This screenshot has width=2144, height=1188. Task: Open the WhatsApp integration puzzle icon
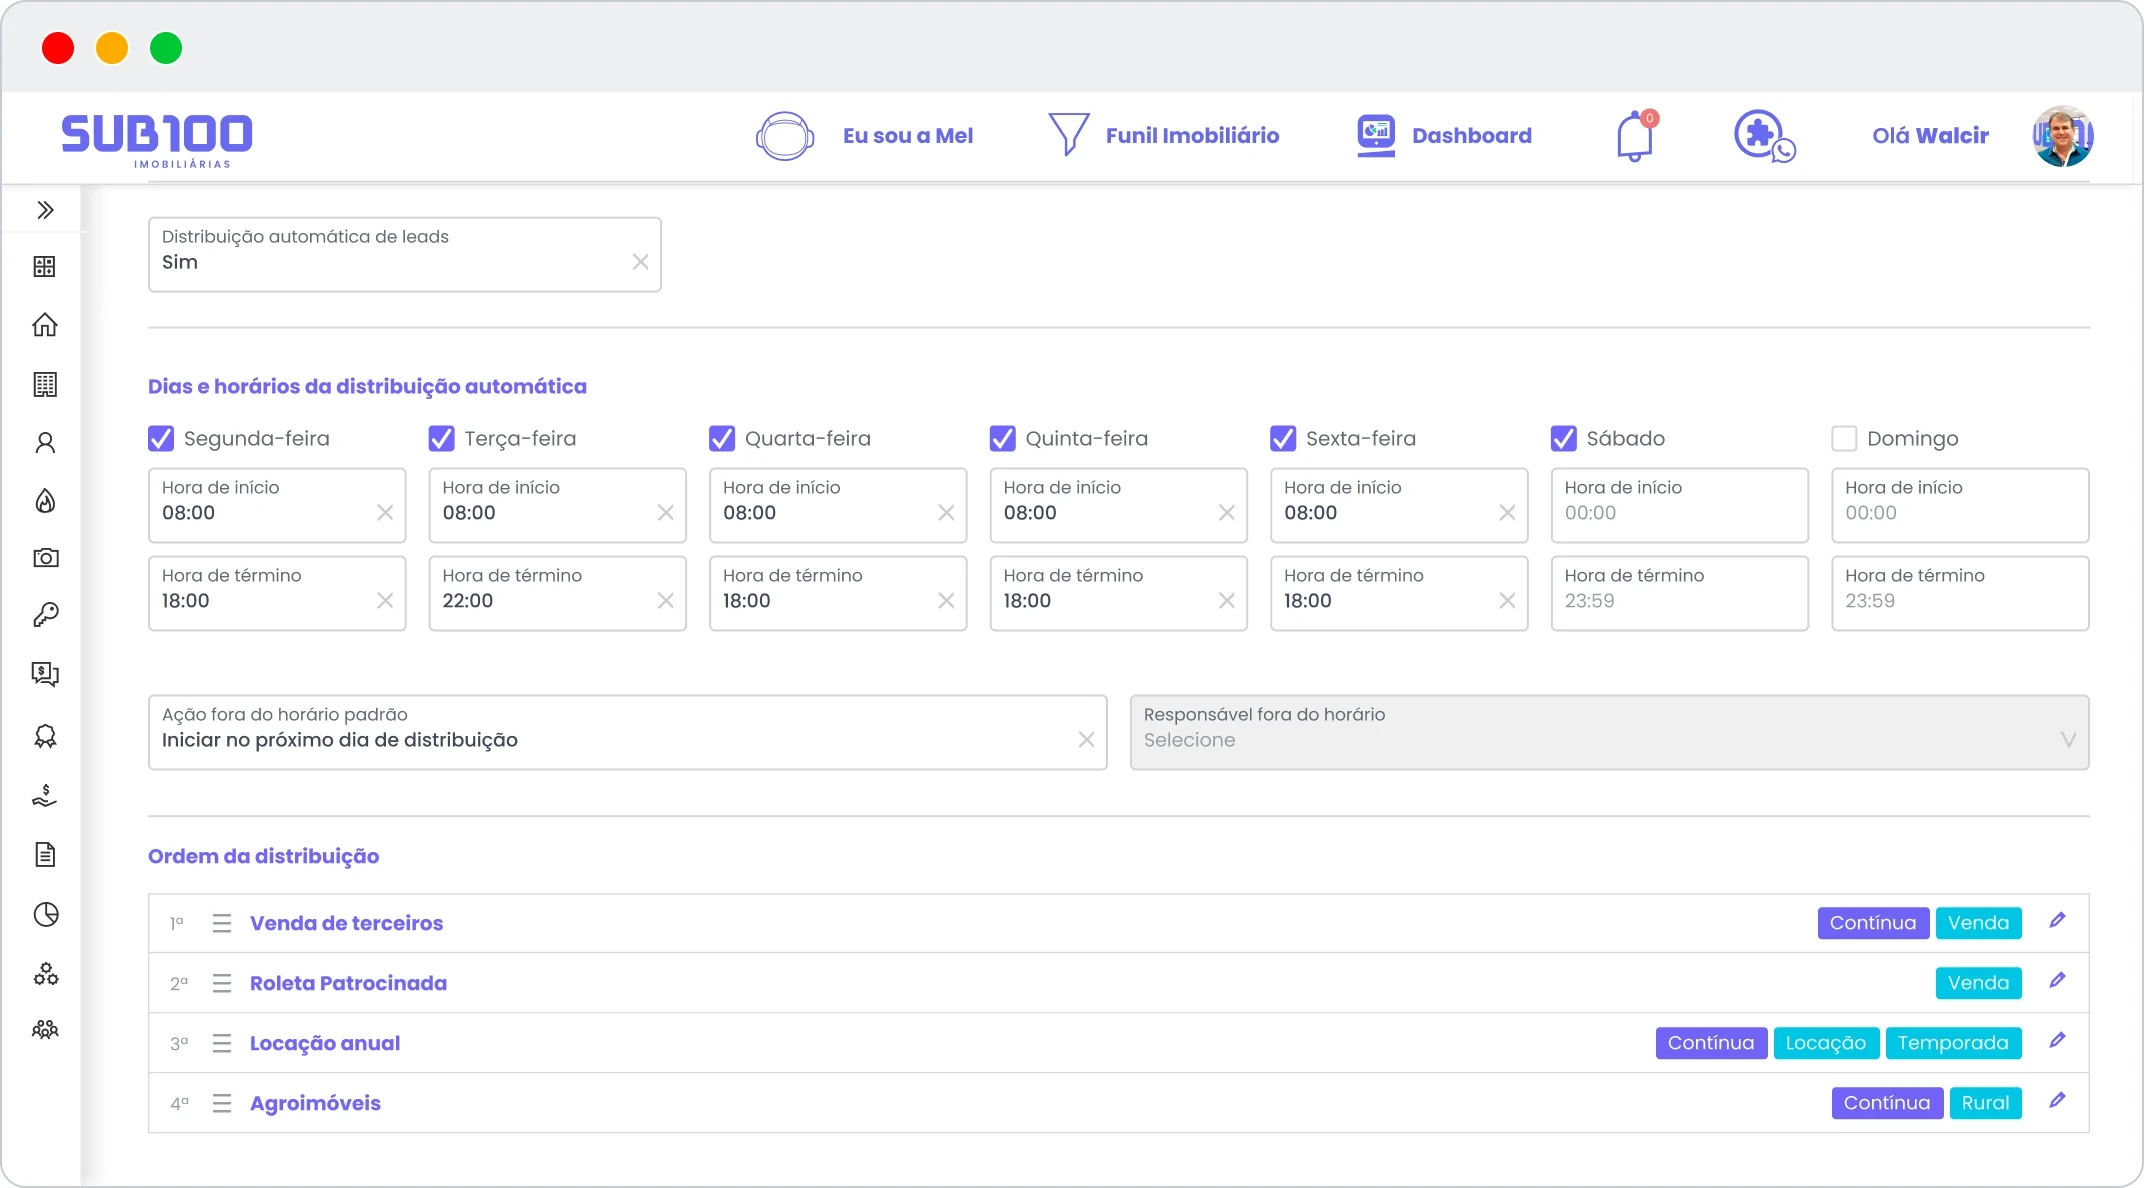[1764, 135]
